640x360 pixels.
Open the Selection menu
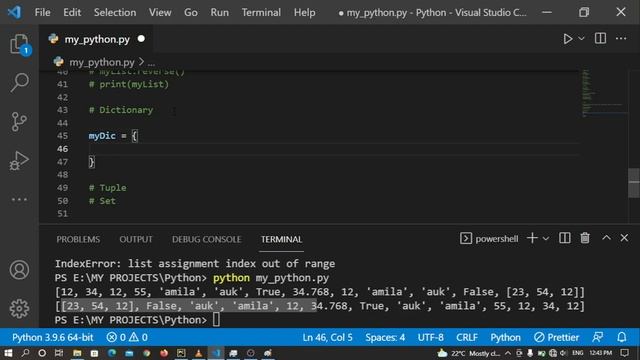[x=115, y=12]
